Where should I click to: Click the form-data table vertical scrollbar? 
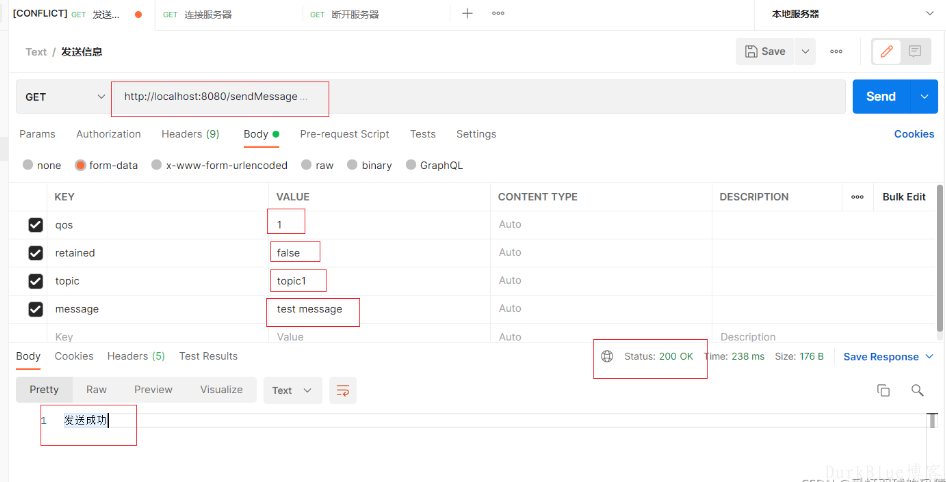(x=939, y=258)
